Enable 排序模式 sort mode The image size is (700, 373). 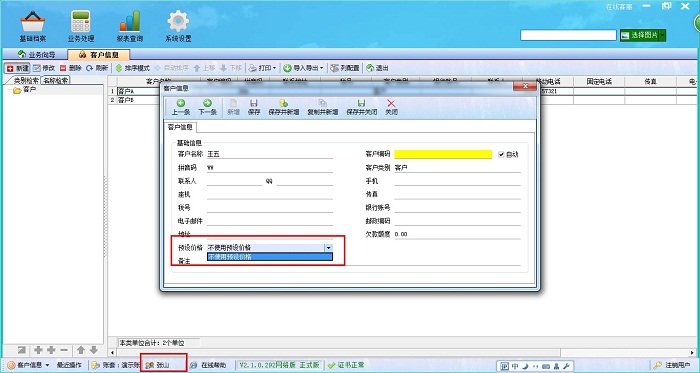pyautogui.click(x=133, y=68)
